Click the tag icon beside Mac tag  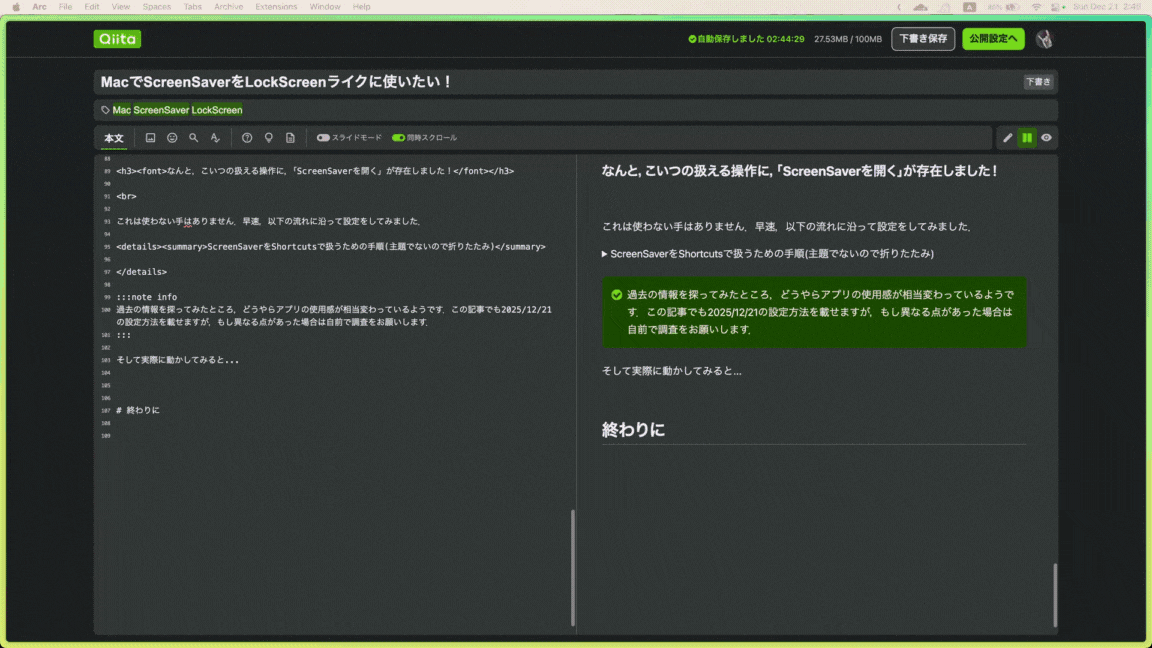105,110
